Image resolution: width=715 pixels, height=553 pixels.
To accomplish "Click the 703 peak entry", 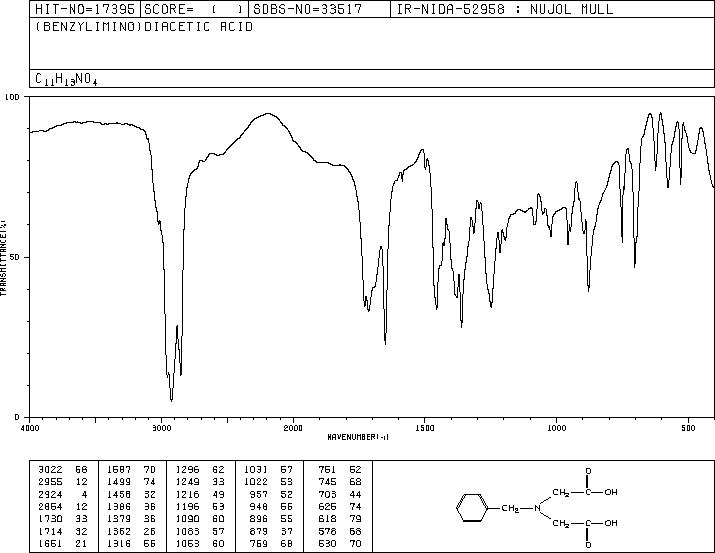I will coord(340,494).
